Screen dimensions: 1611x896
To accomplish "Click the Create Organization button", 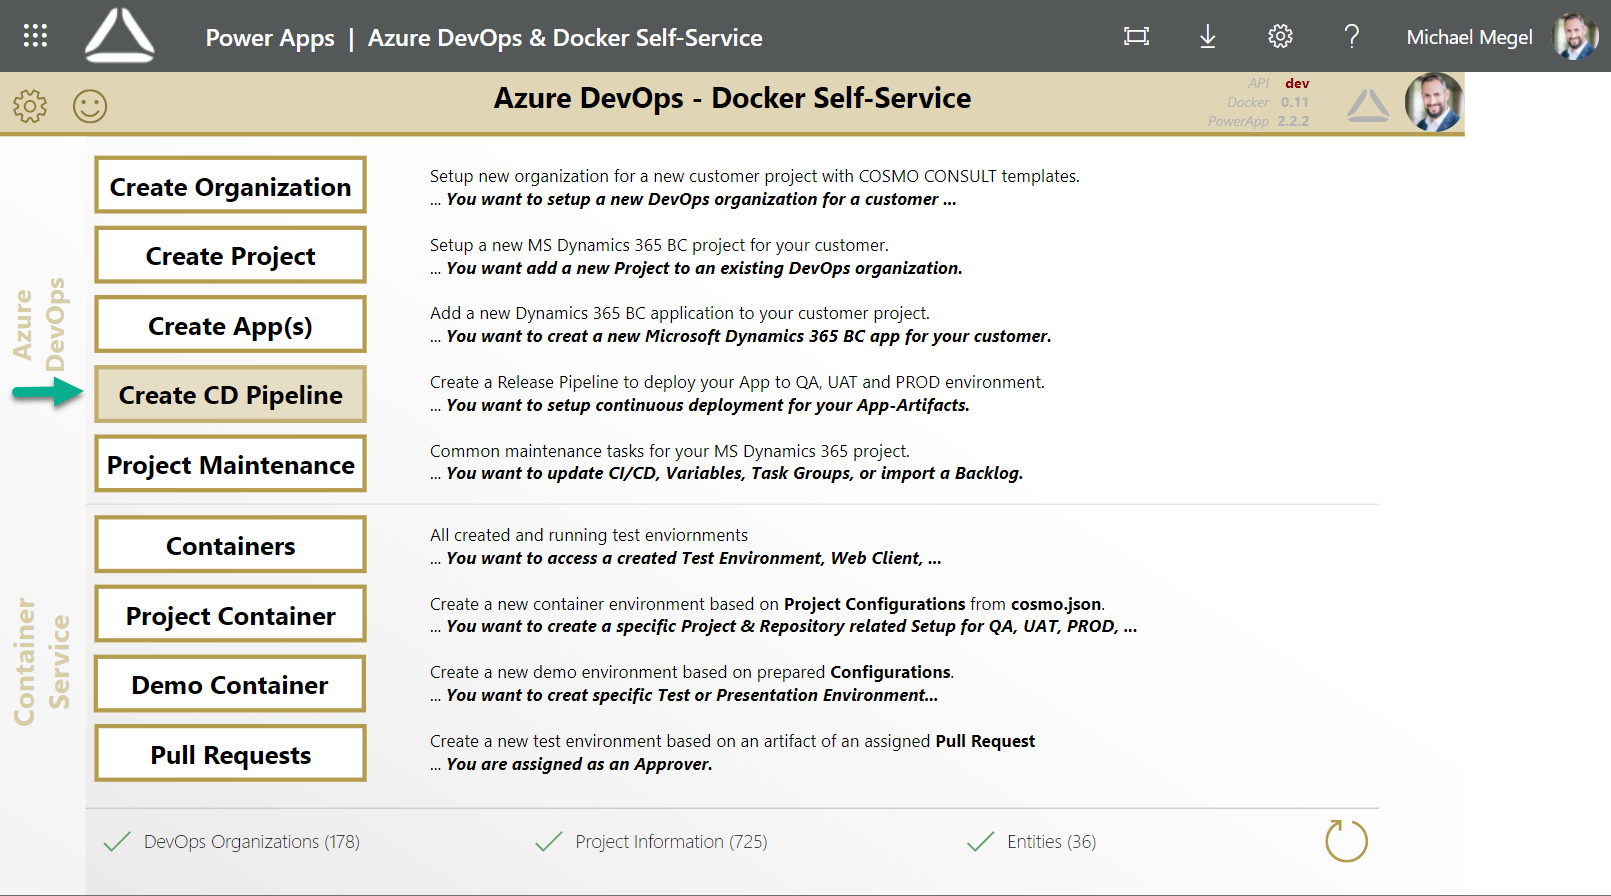I will pos(231,185).
